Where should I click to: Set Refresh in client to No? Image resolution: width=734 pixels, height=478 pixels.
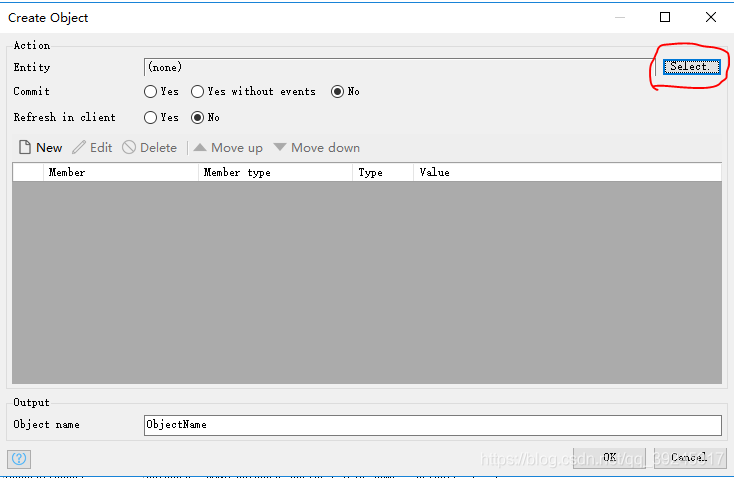(x=198, y=118)
